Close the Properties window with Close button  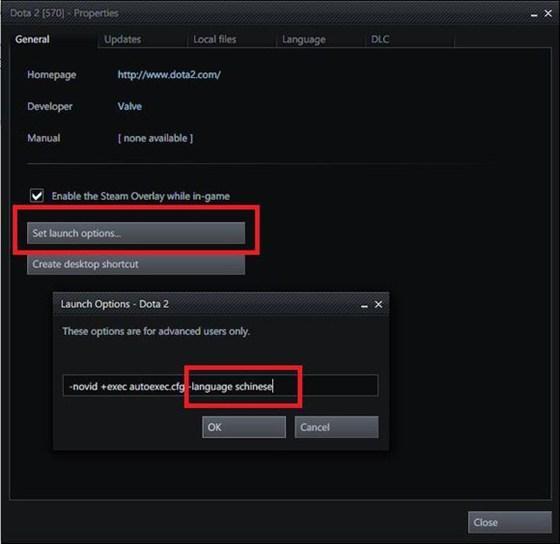point(510,522)
